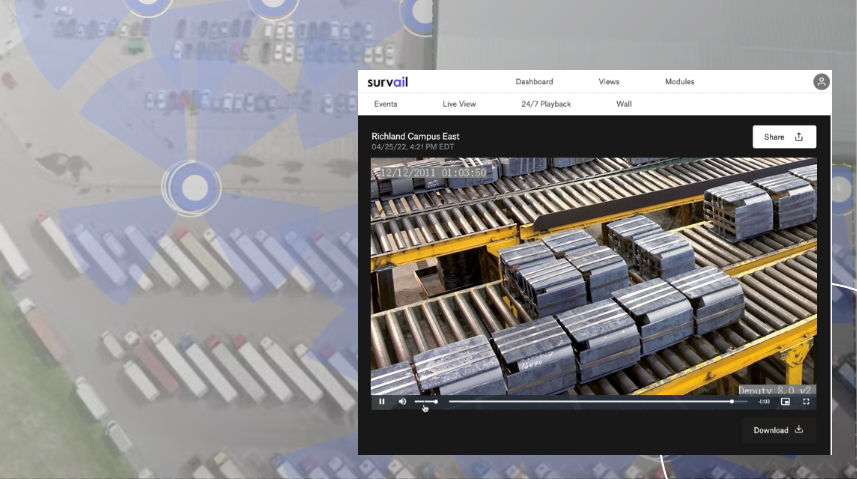The height and width of the screenshot is (479, 857).
Task: Mute the video audio
Action: [402, 401]
